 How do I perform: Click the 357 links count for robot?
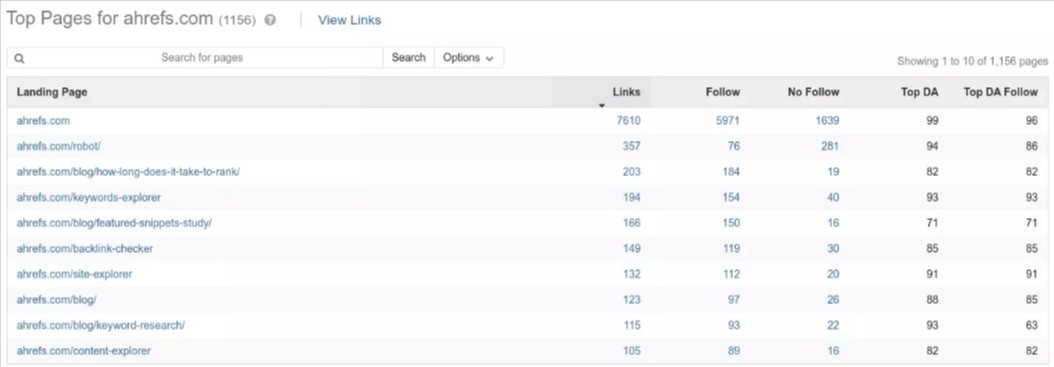click(631, 147)
